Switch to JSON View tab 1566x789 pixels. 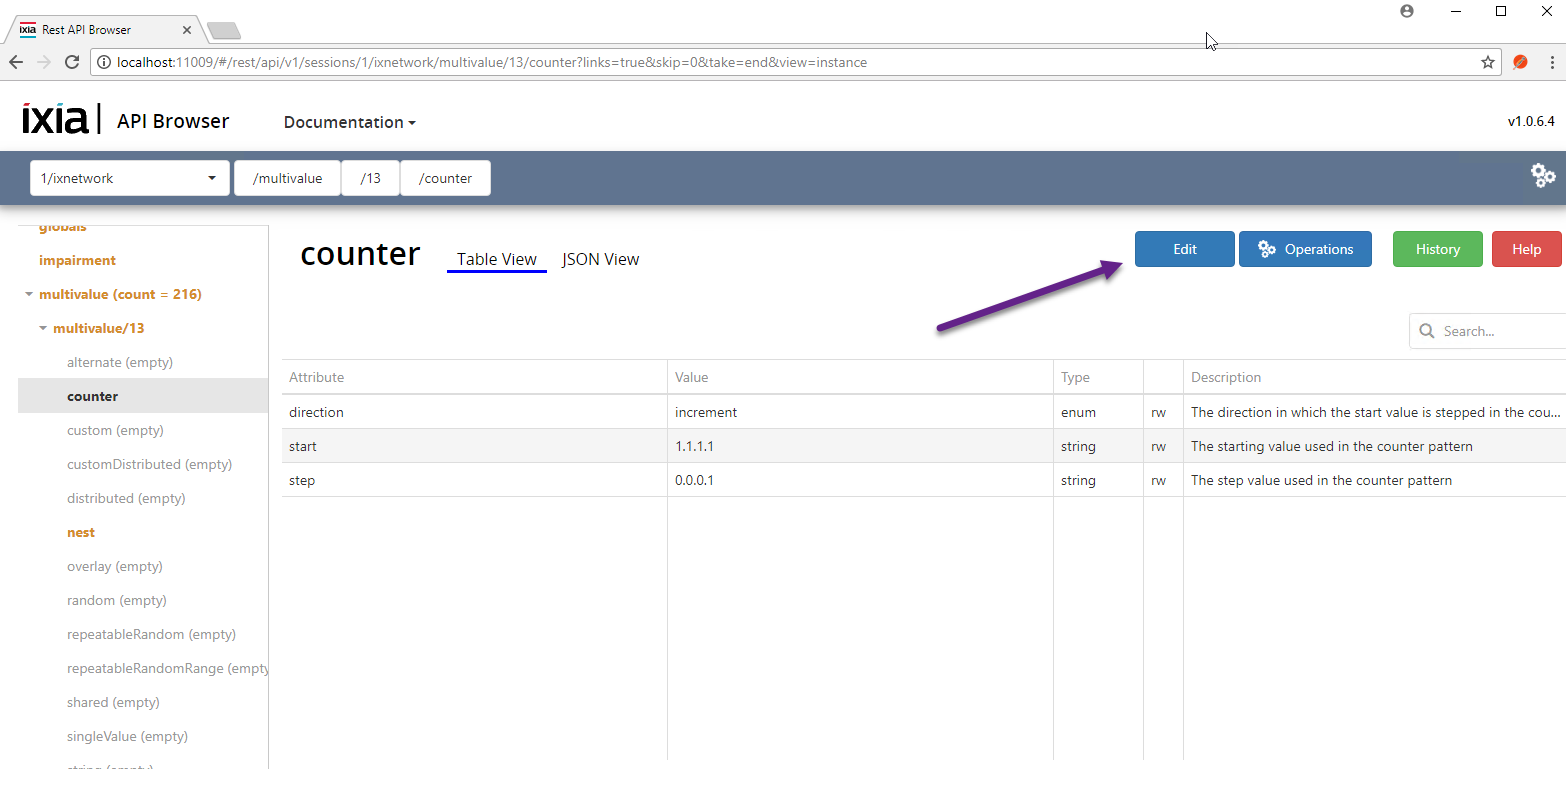600,259
